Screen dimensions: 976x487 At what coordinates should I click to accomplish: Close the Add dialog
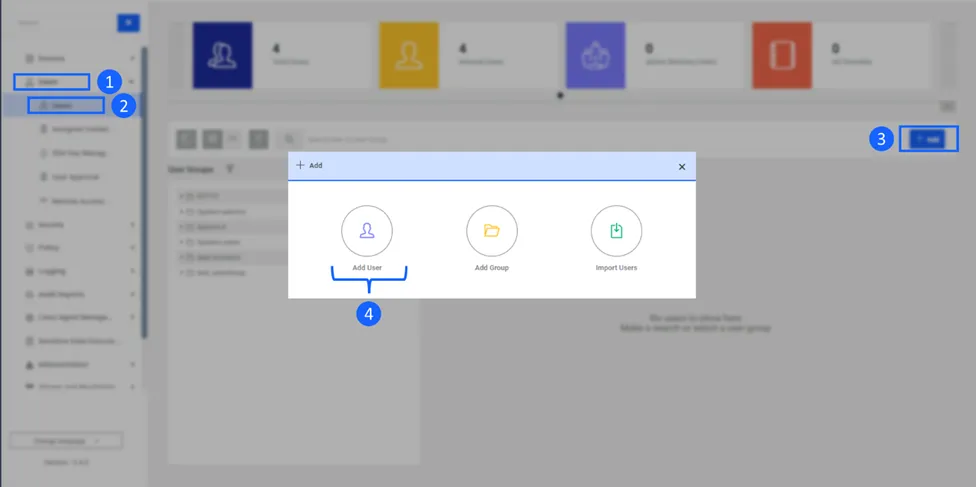click(682, 167)
